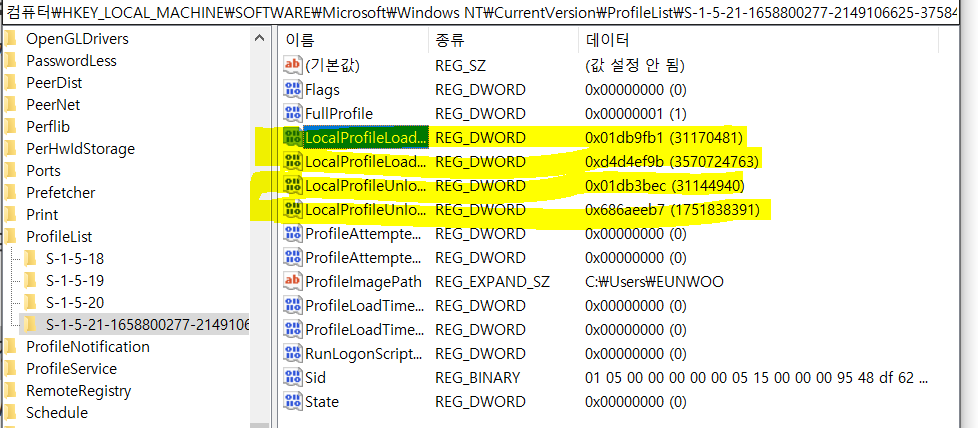The width and height of the screenshot is (978, 428).
Task: Select the ProfileList key label
Action: [59, 236]
